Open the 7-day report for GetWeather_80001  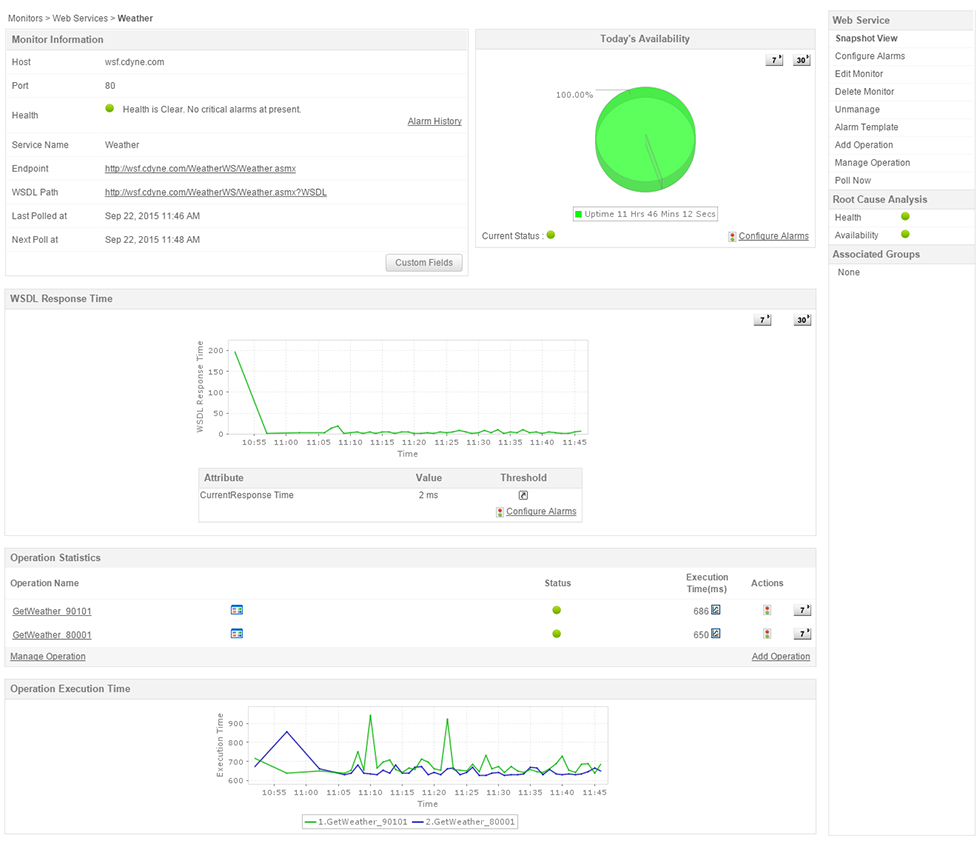tap(803, 633)
